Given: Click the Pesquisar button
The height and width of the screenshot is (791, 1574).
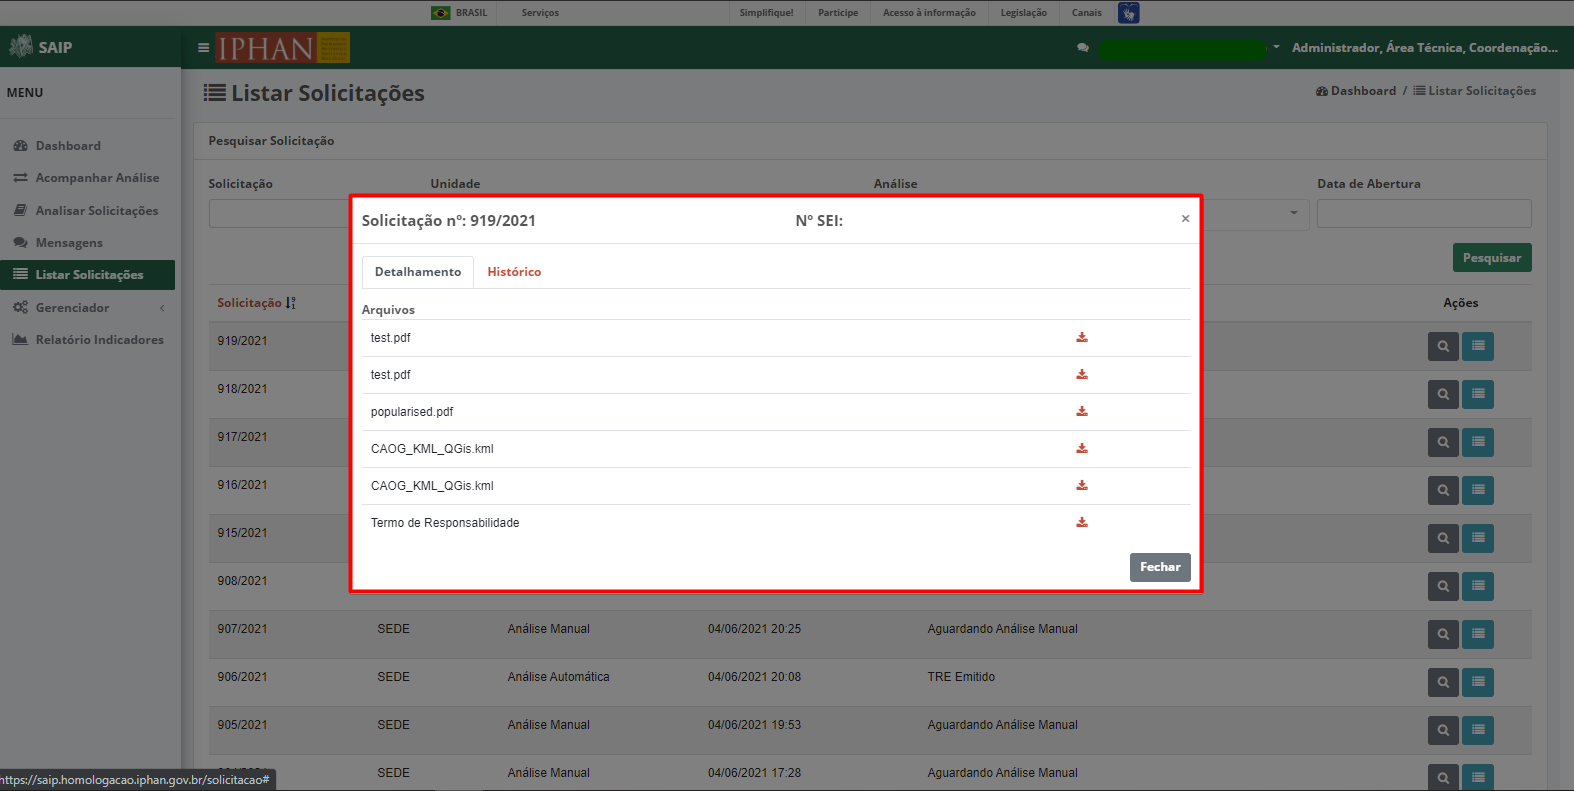Looking at the screenshot, I should pyautogui.click(x=1492, y=258).
